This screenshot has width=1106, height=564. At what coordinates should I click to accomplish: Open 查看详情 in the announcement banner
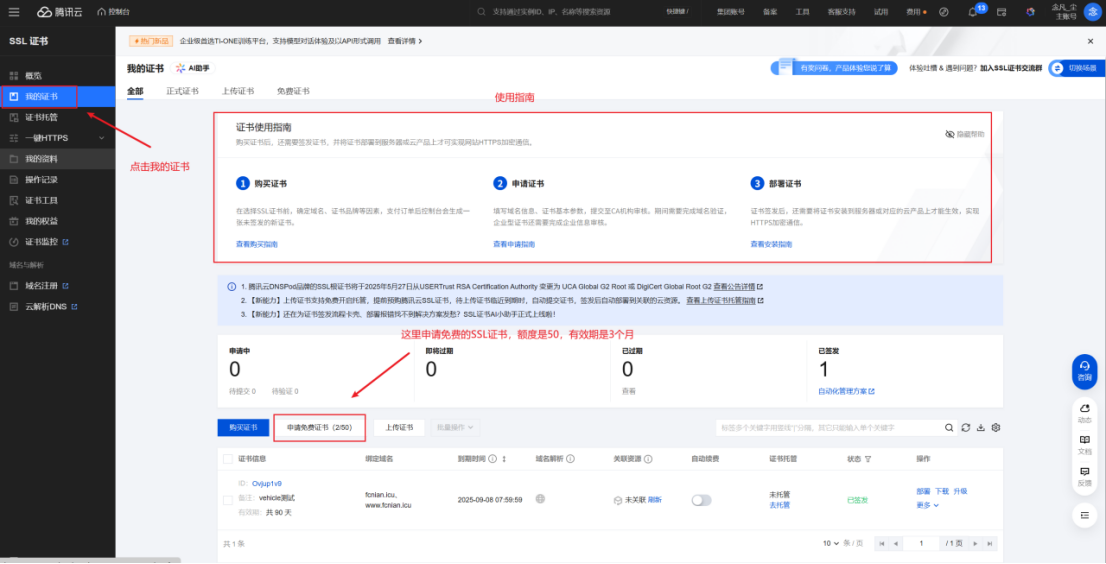[x=405, y=42]
